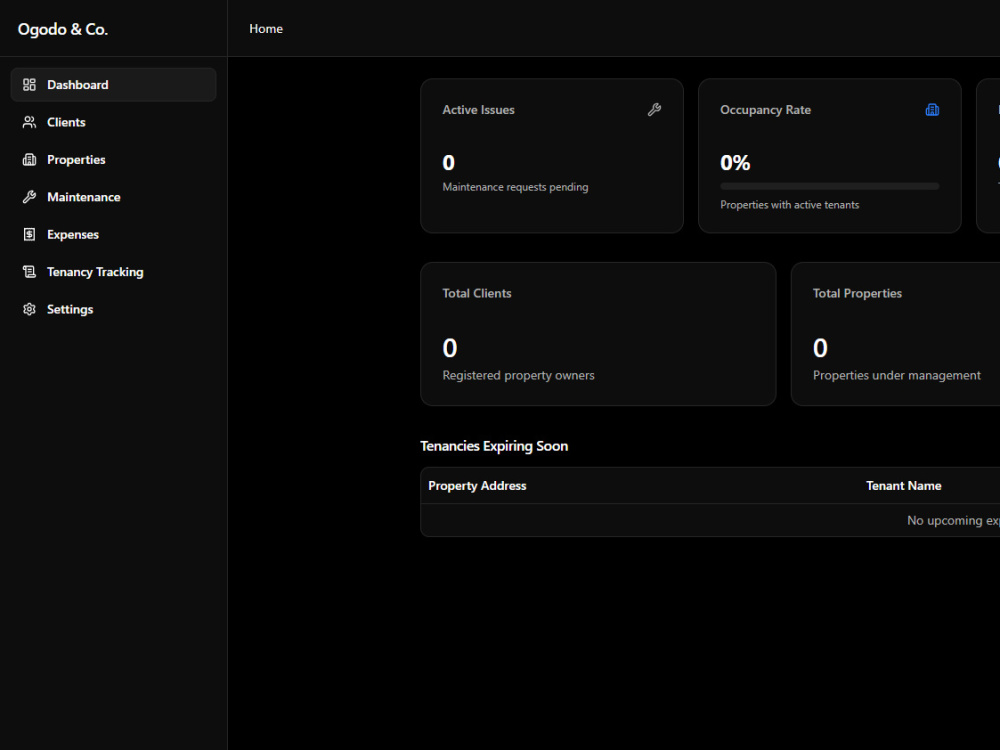Open the Expenses page

point(114,235)
